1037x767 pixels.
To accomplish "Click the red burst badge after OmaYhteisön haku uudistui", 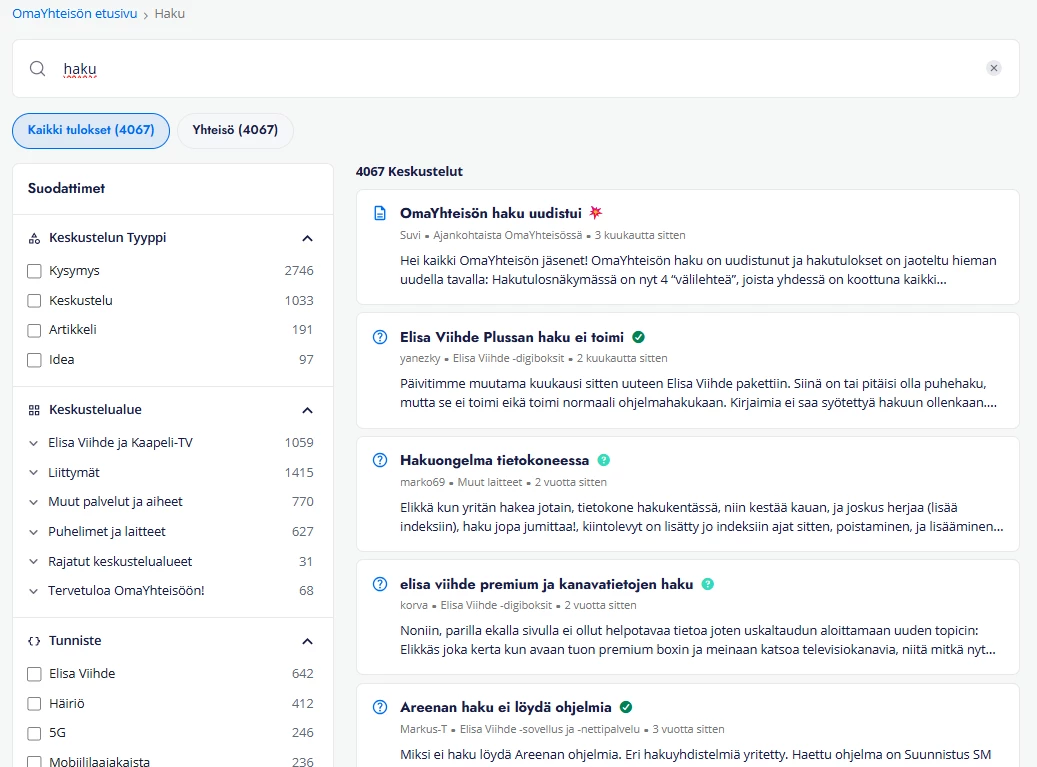I will pyautogui.click(x=596, y=212).
